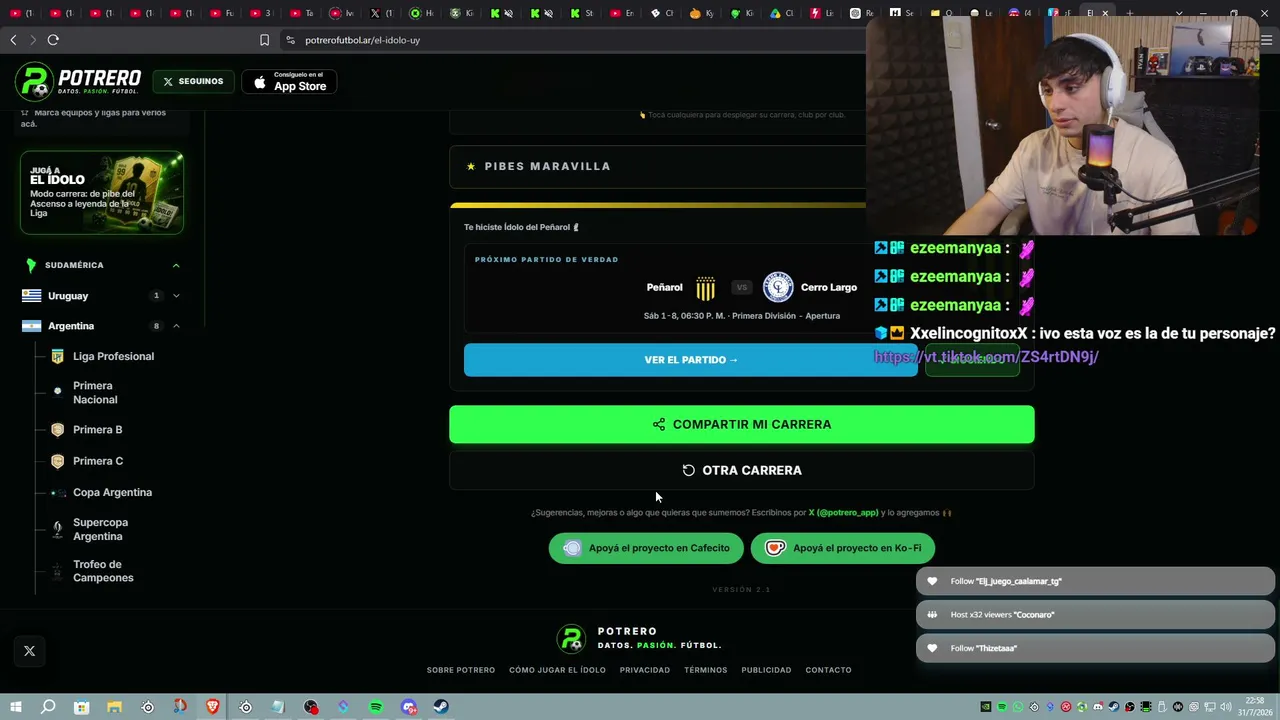Viewport: 1280px width, 720px height.
Task: Click the Supercopa Argentina trophy icon
Action: (x=57, y=529)
